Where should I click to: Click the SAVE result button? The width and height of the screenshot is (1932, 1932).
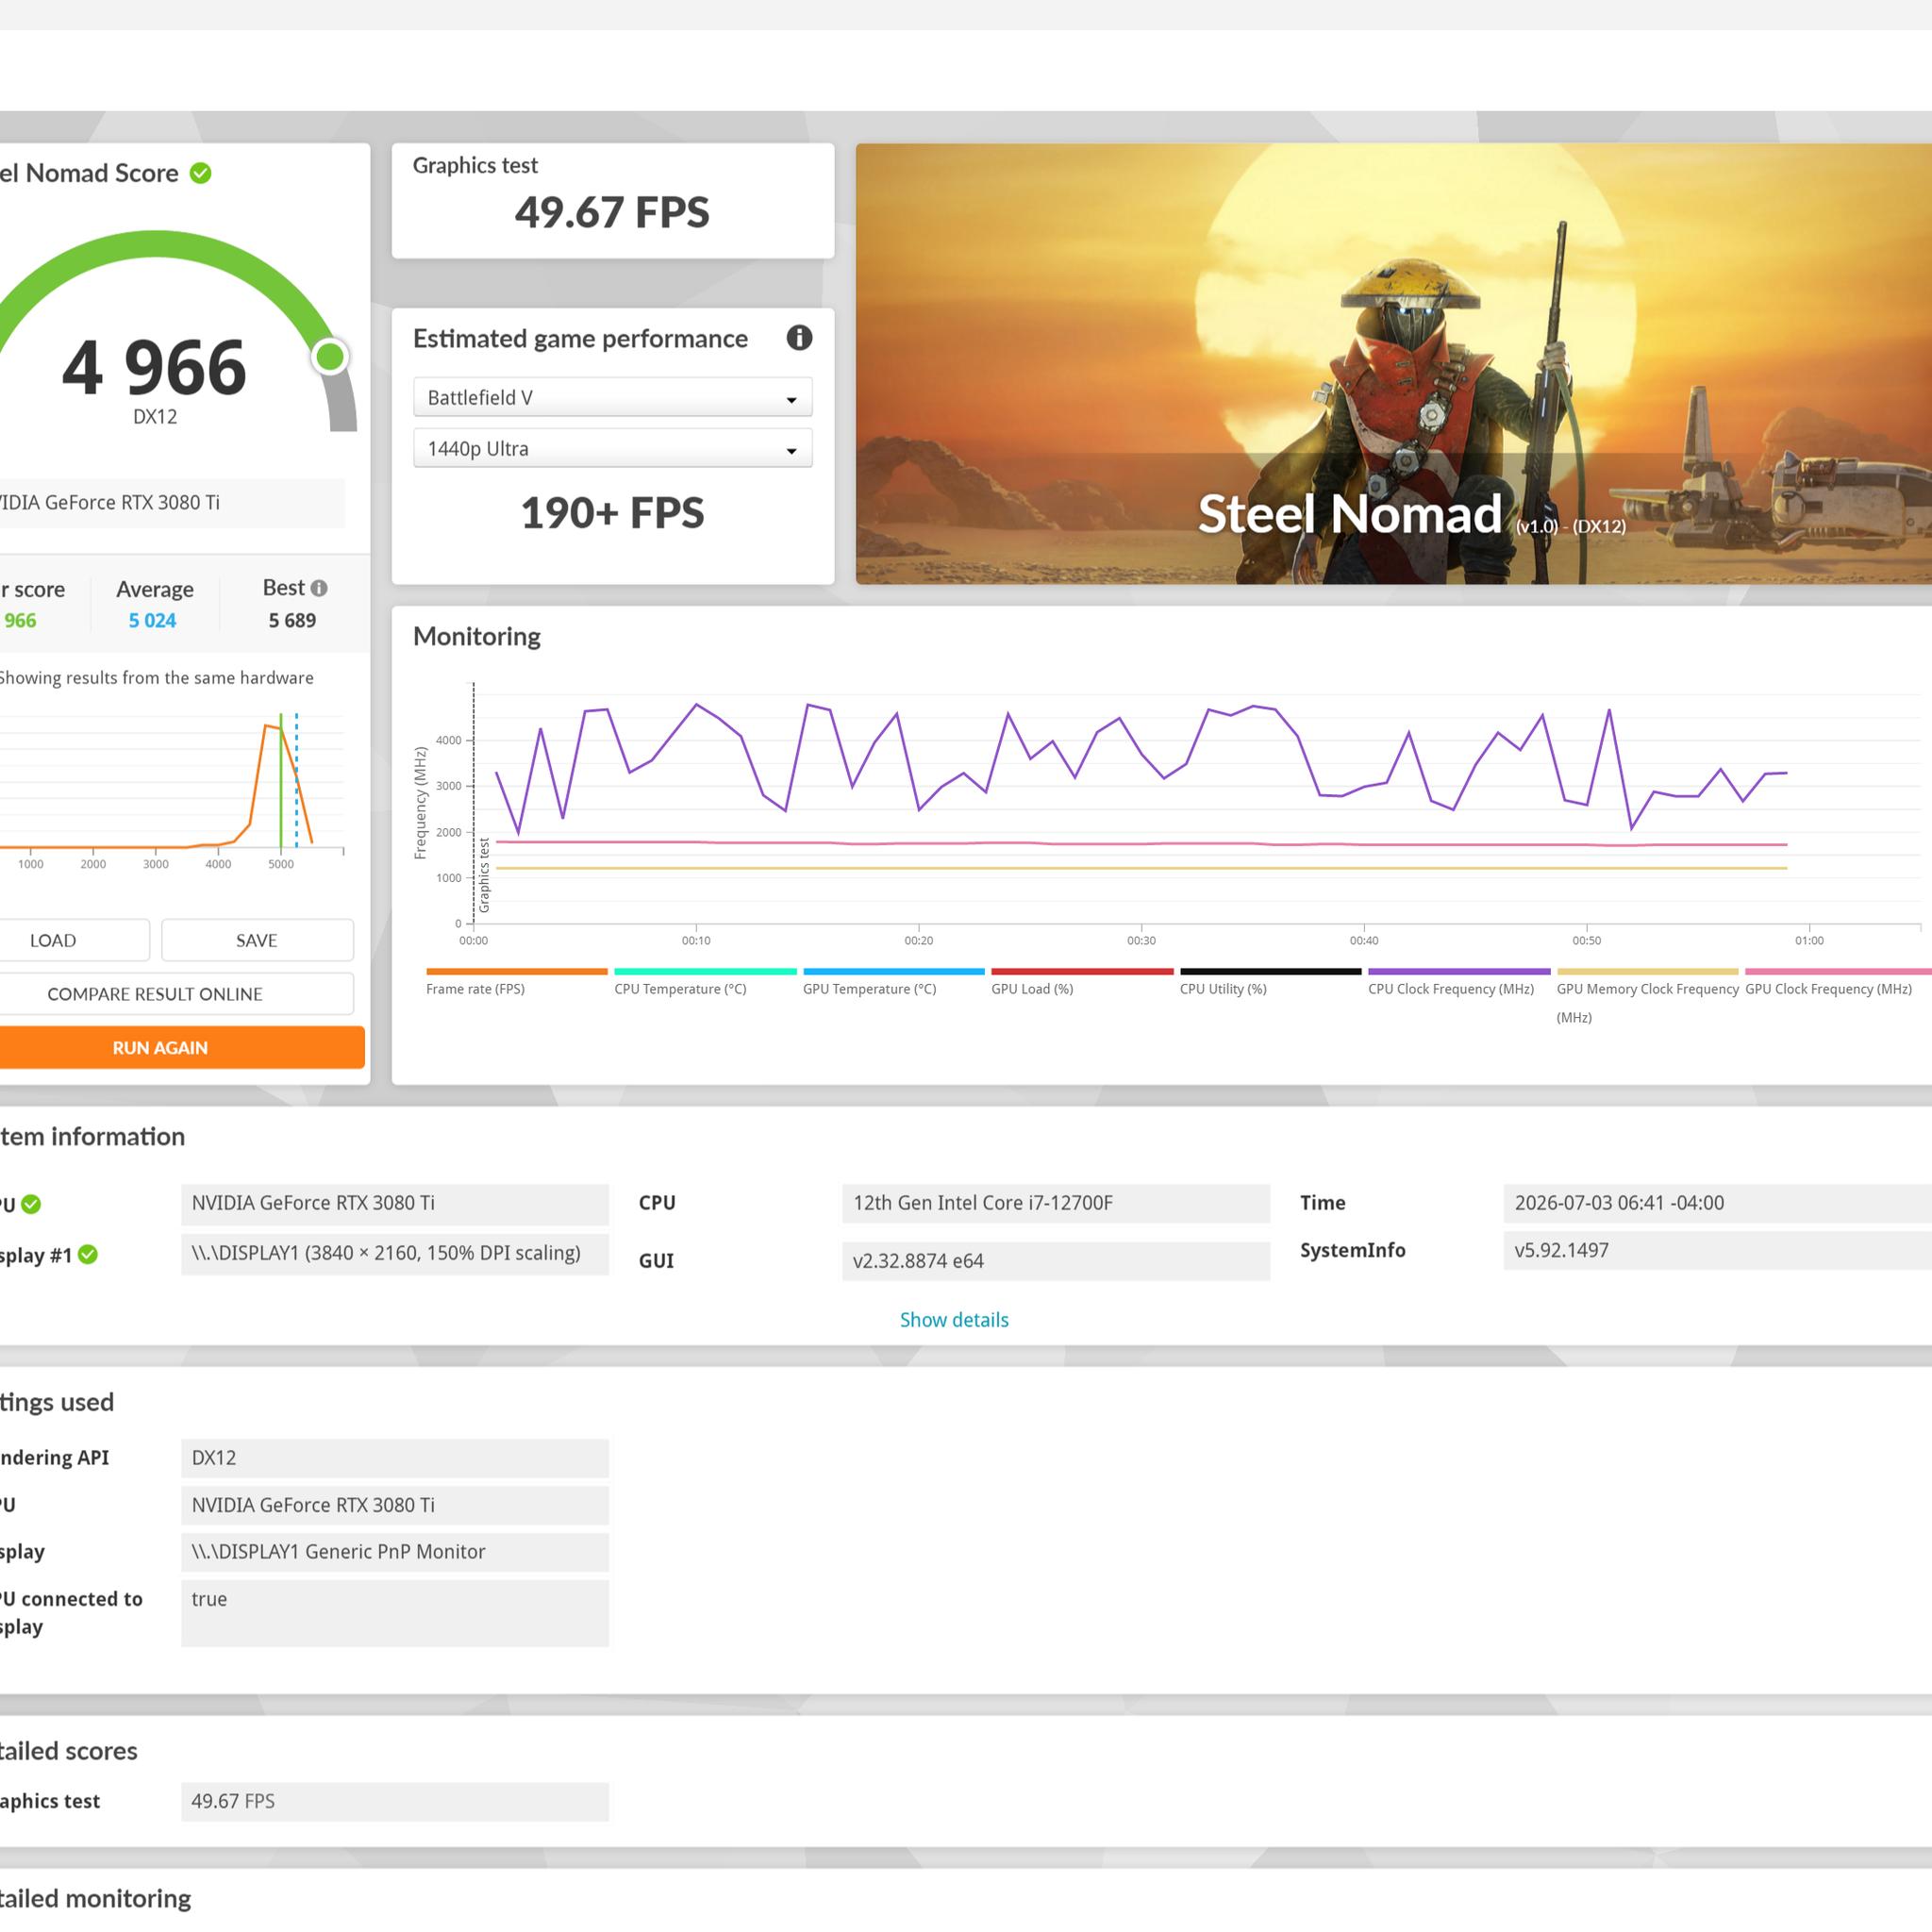257,940
